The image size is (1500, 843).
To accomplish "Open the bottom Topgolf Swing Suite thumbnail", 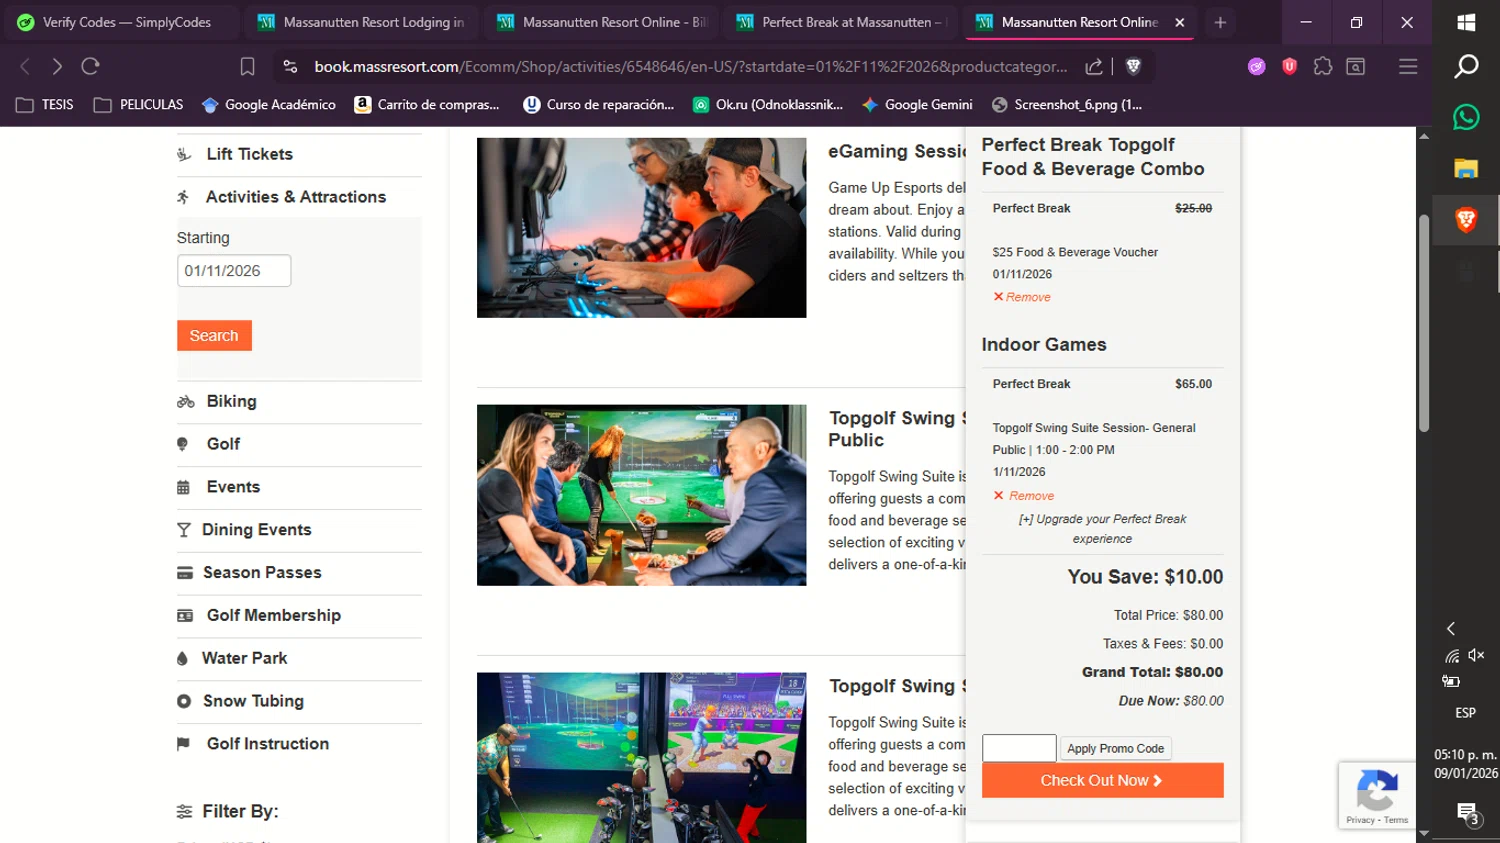I will [641, 757].
